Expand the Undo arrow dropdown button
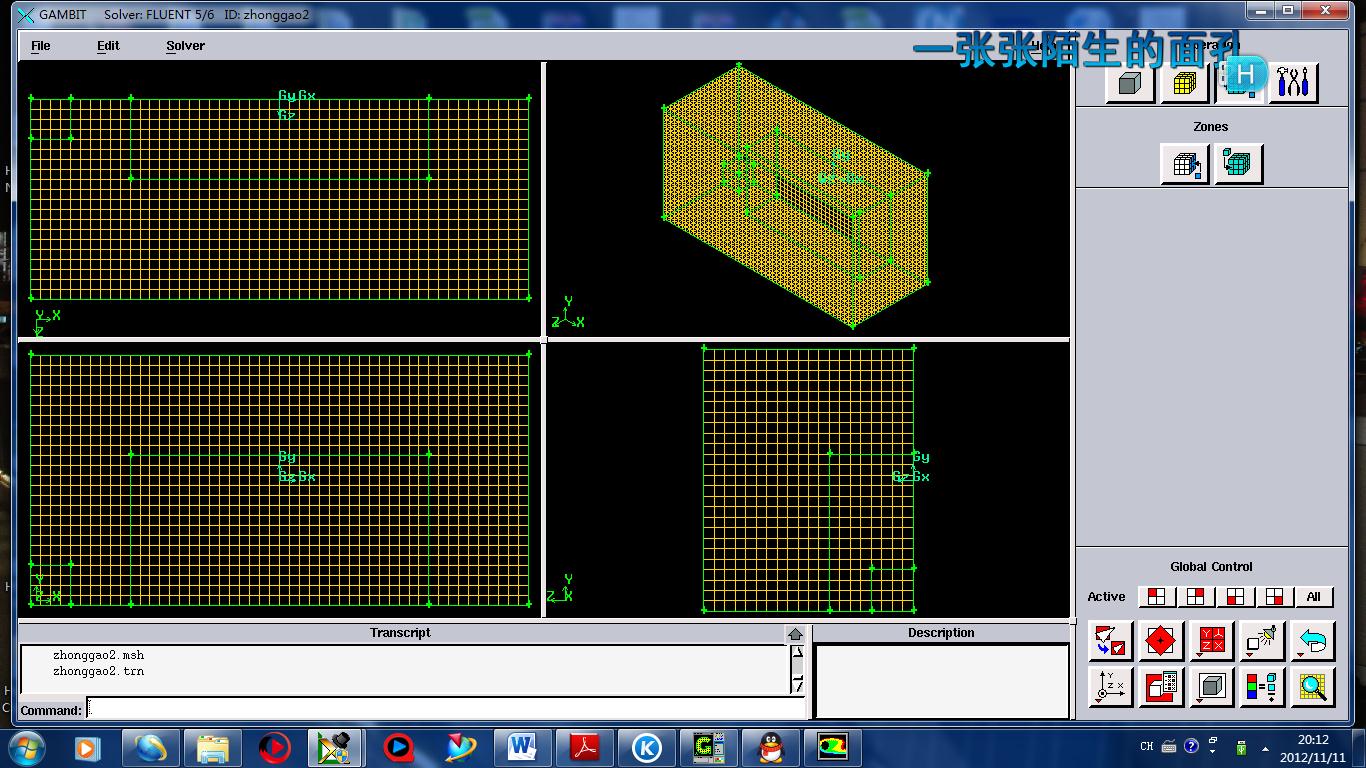 [x=1312, y=641]
